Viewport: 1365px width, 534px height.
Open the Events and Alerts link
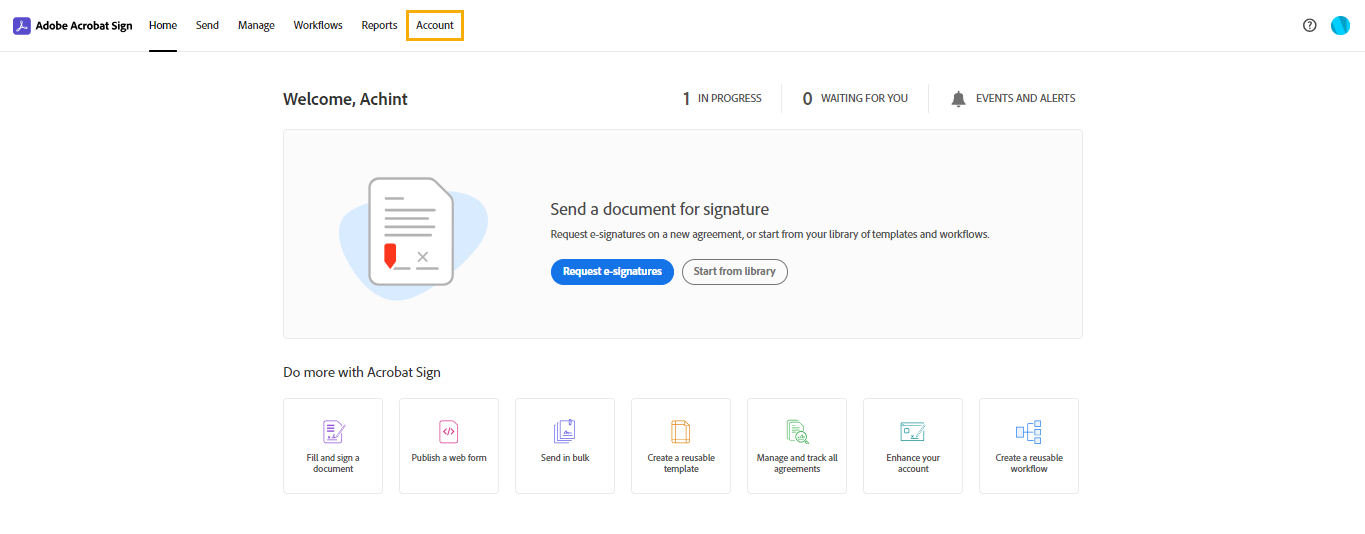(1026, 99)
